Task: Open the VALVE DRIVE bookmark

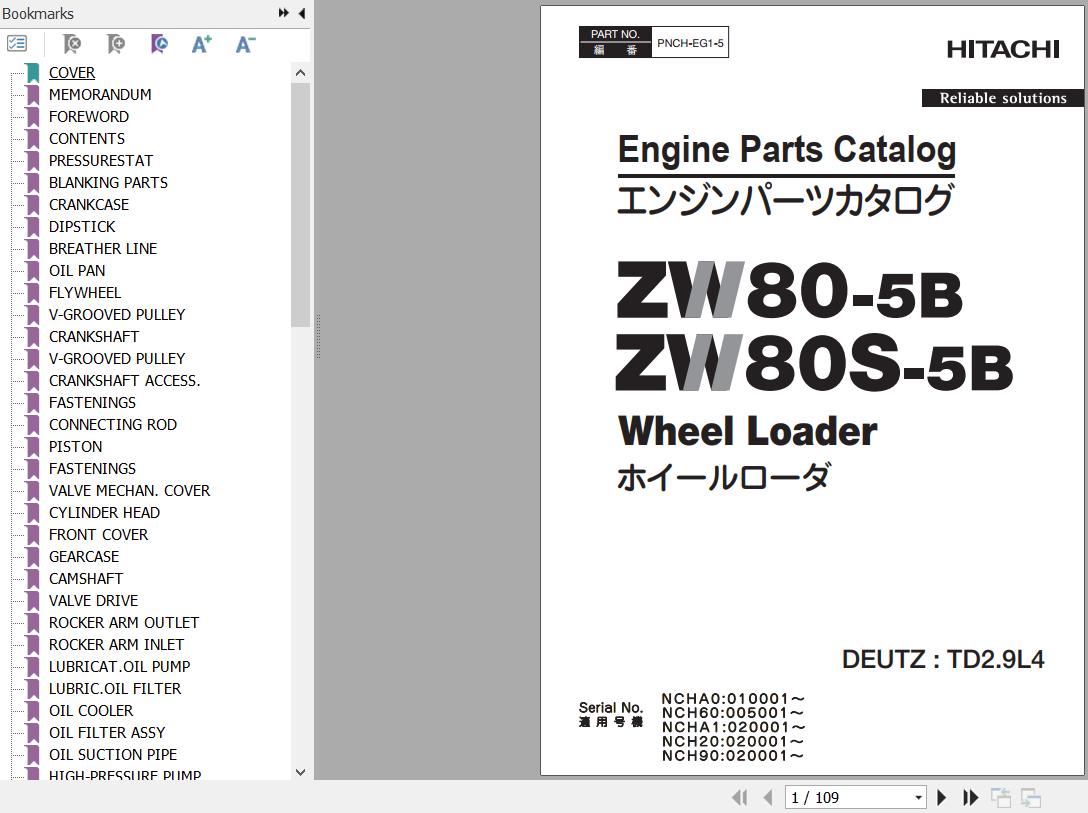Action: pos(93,601)
